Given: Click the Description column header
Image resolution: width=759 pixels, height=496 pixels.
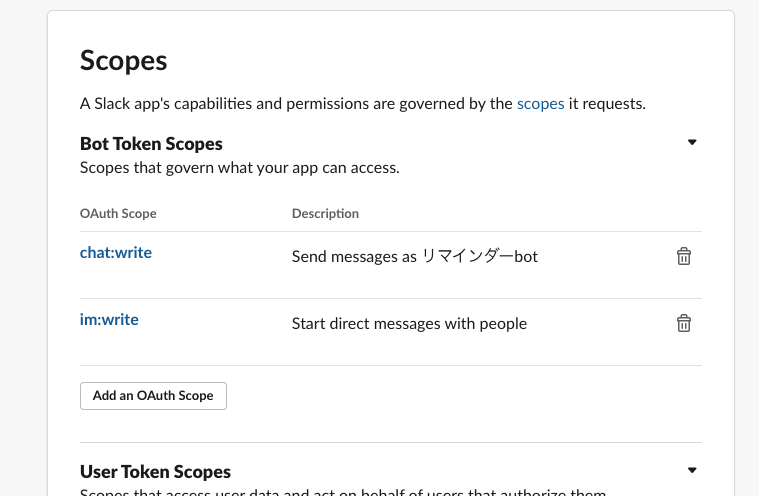Looking at the screenshot, I should tap(325, 213).
